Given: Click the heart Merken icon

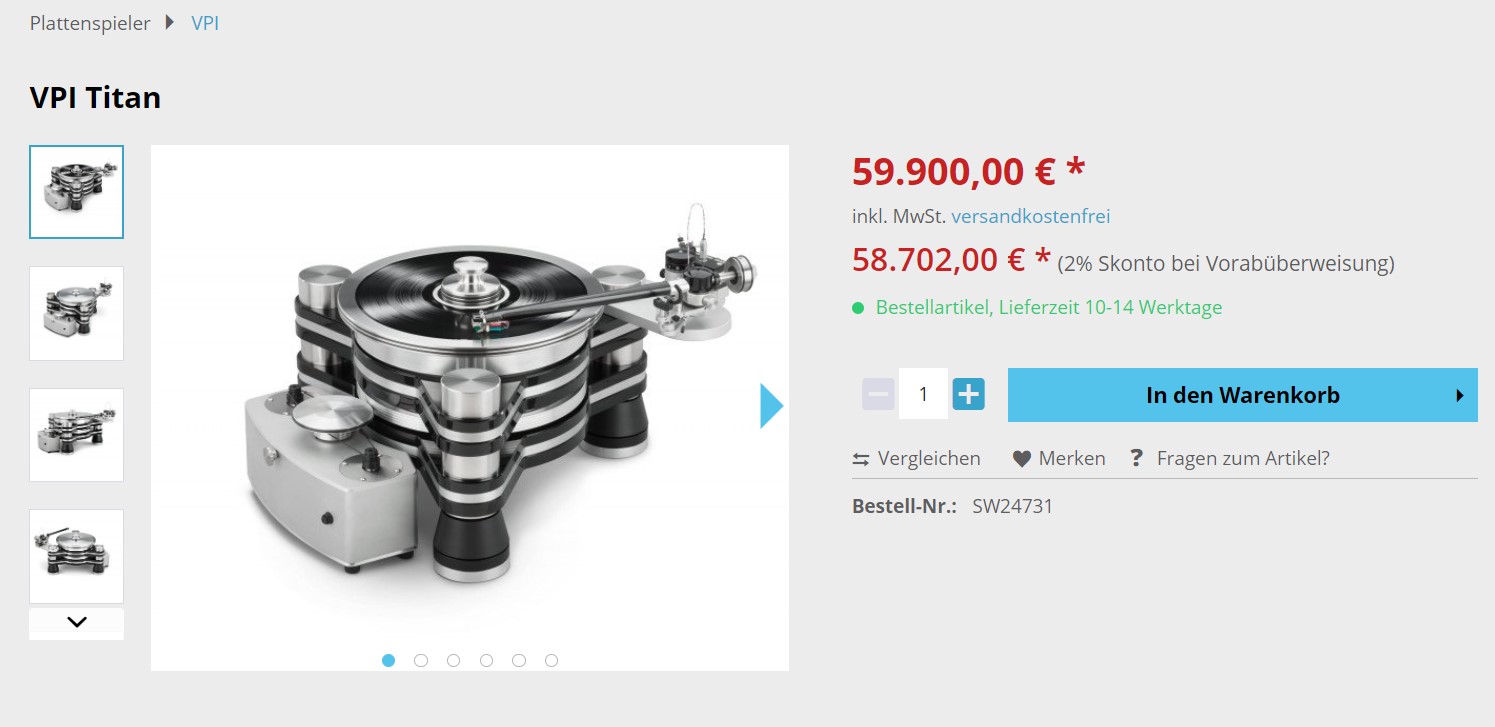Looking at the screenshot, I should coord(1021,459).
